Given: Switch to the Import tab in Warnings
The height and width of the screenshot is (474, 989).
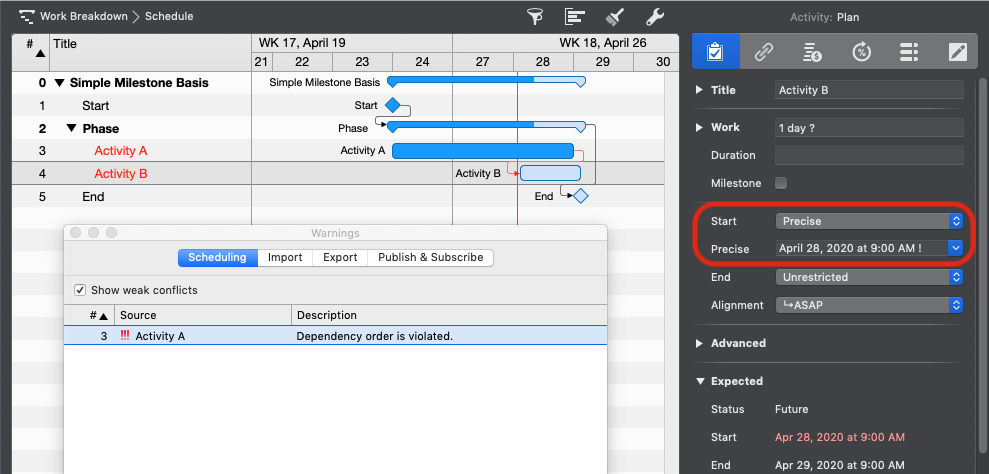Looking at the screenshot, I should (285, 257).
